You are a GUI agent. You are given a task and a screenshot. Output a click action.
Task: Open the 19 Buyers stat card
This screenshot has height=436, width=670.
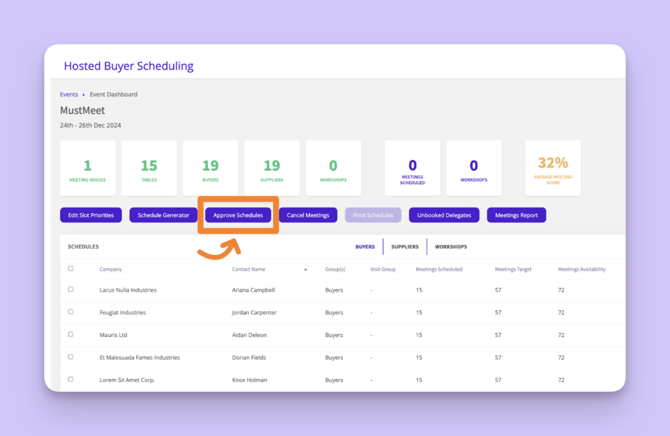[210, 168]
